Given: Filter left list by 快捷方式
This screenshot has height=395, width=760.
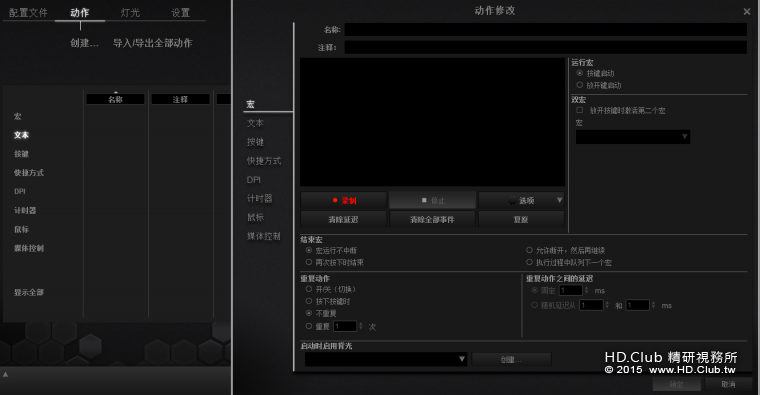Looking at the screenshot, I should (29, 173).
